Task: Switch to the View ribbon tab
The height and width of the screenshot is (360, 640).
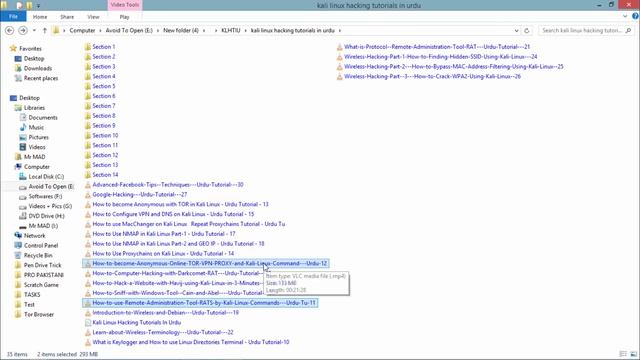Action: [93, 17]
